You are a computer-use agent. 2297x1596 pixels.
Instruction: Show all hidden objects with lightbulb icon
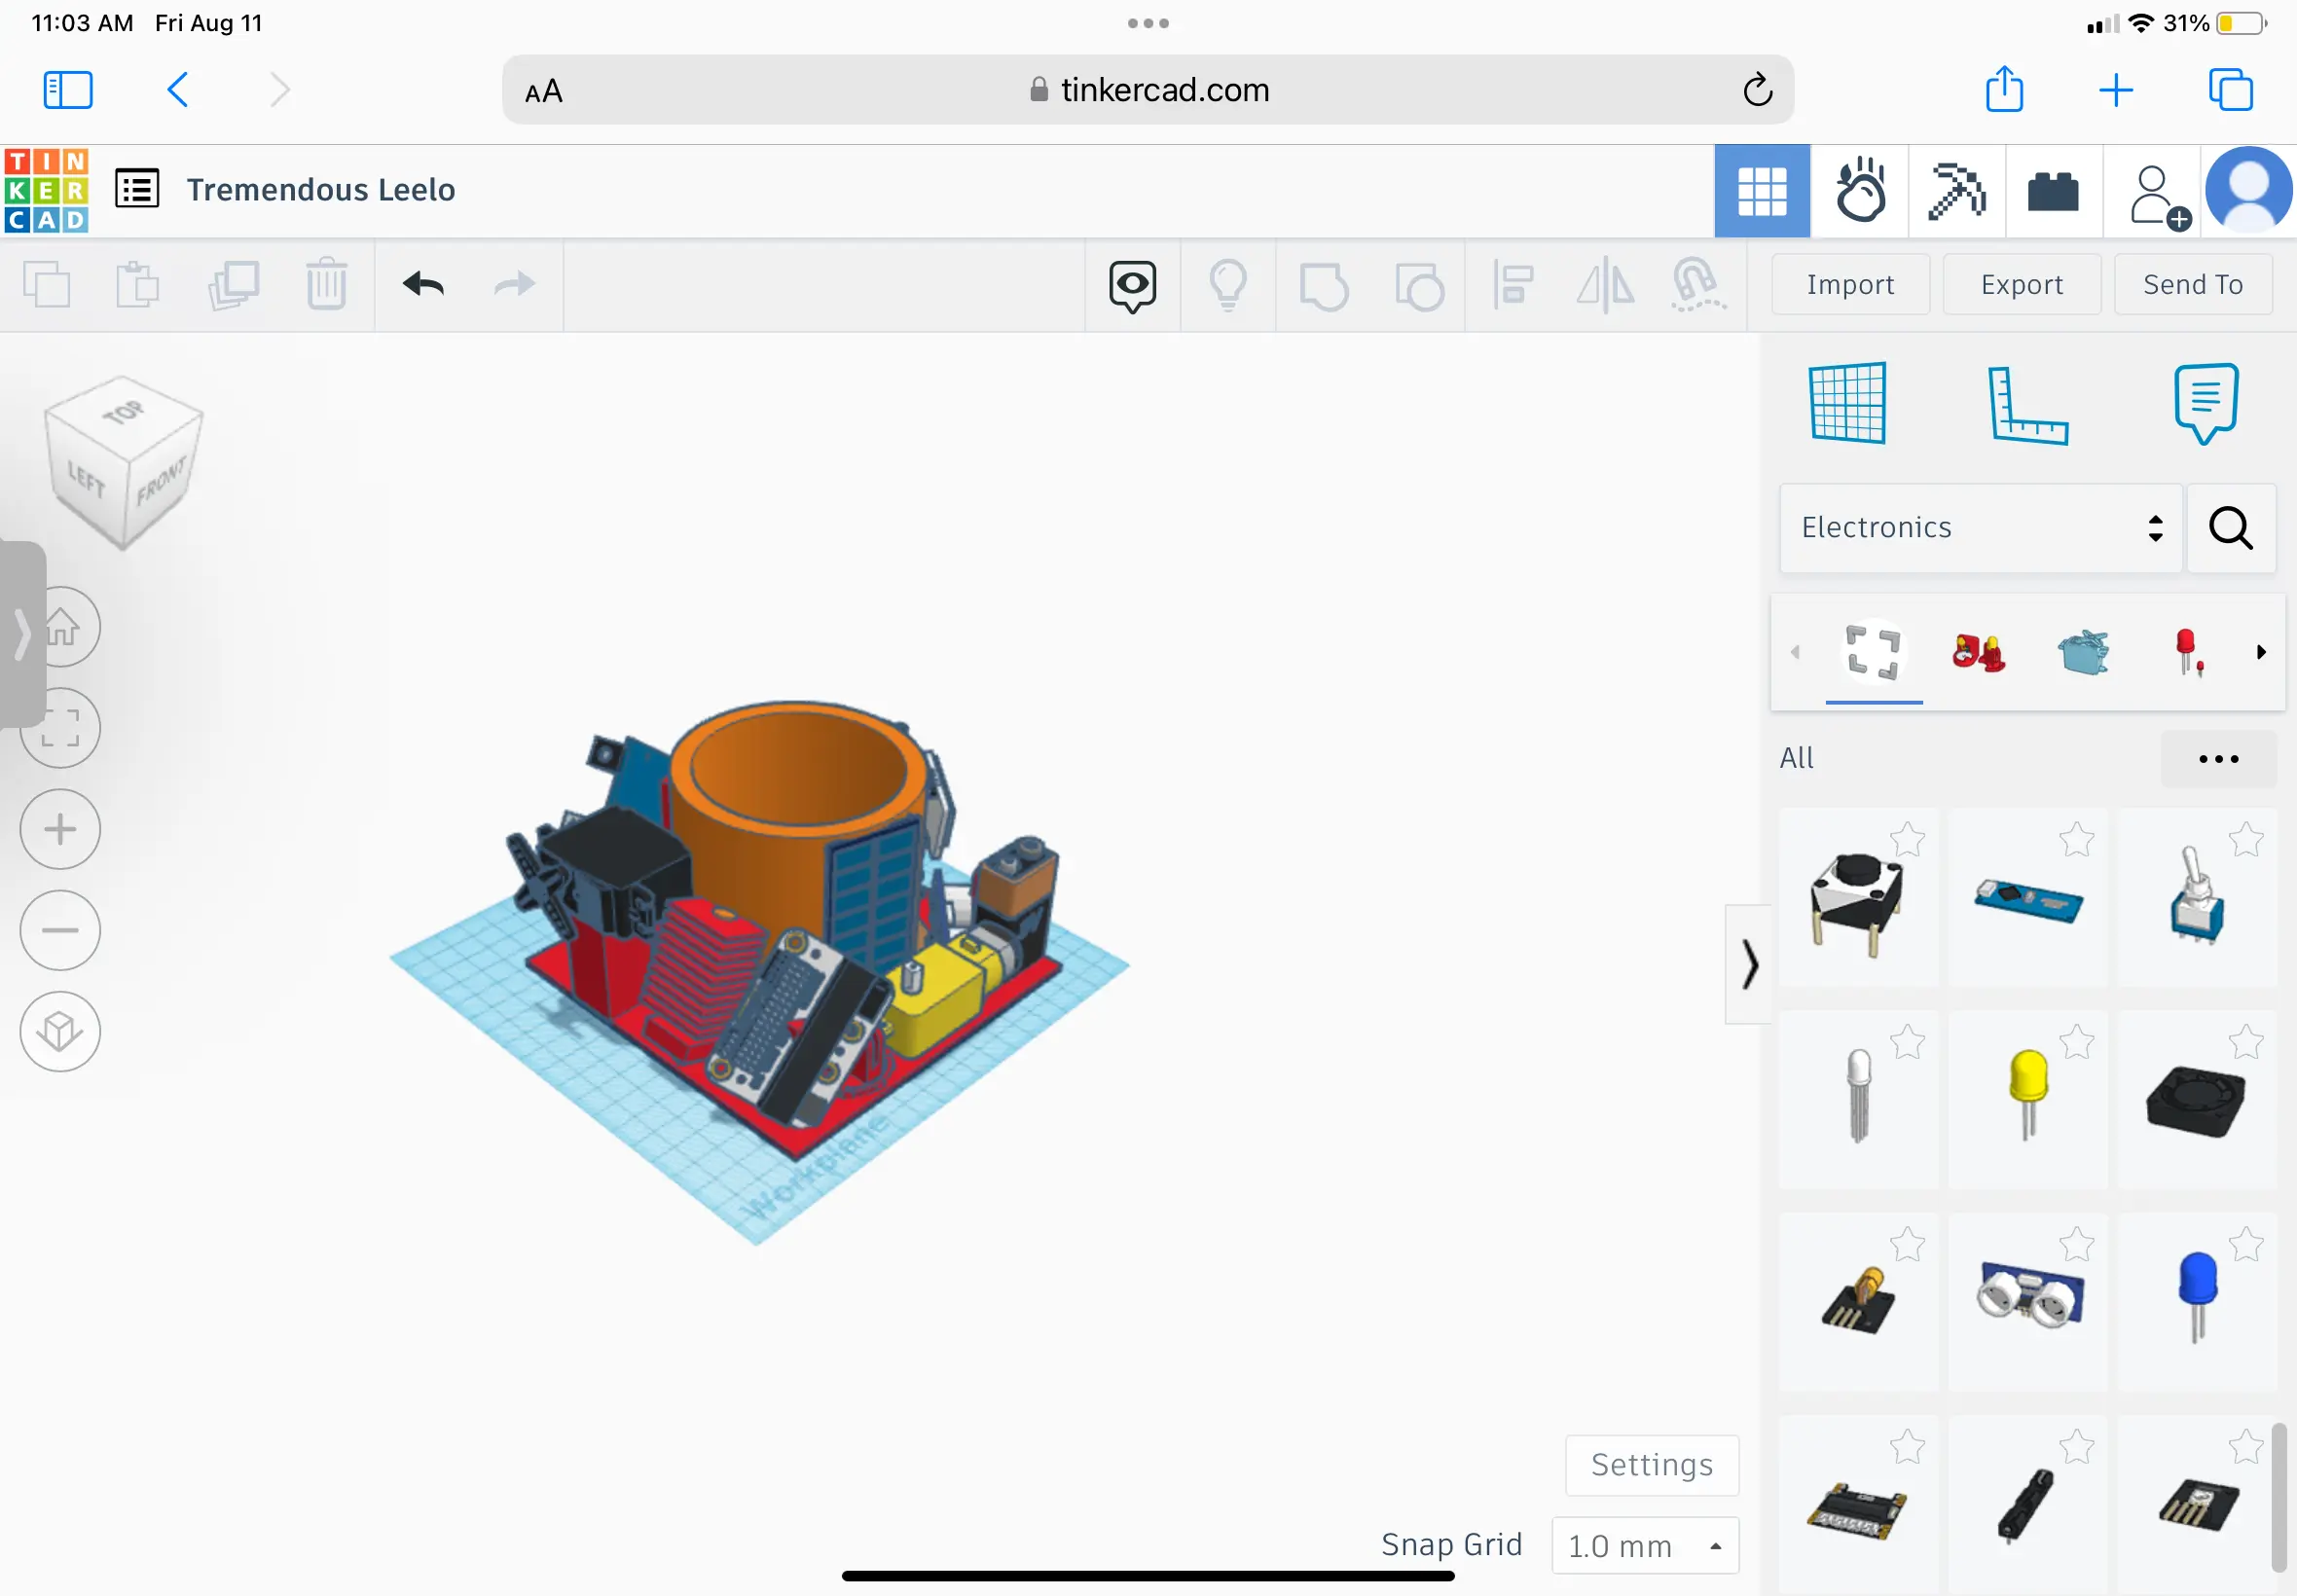[1228, 285]
